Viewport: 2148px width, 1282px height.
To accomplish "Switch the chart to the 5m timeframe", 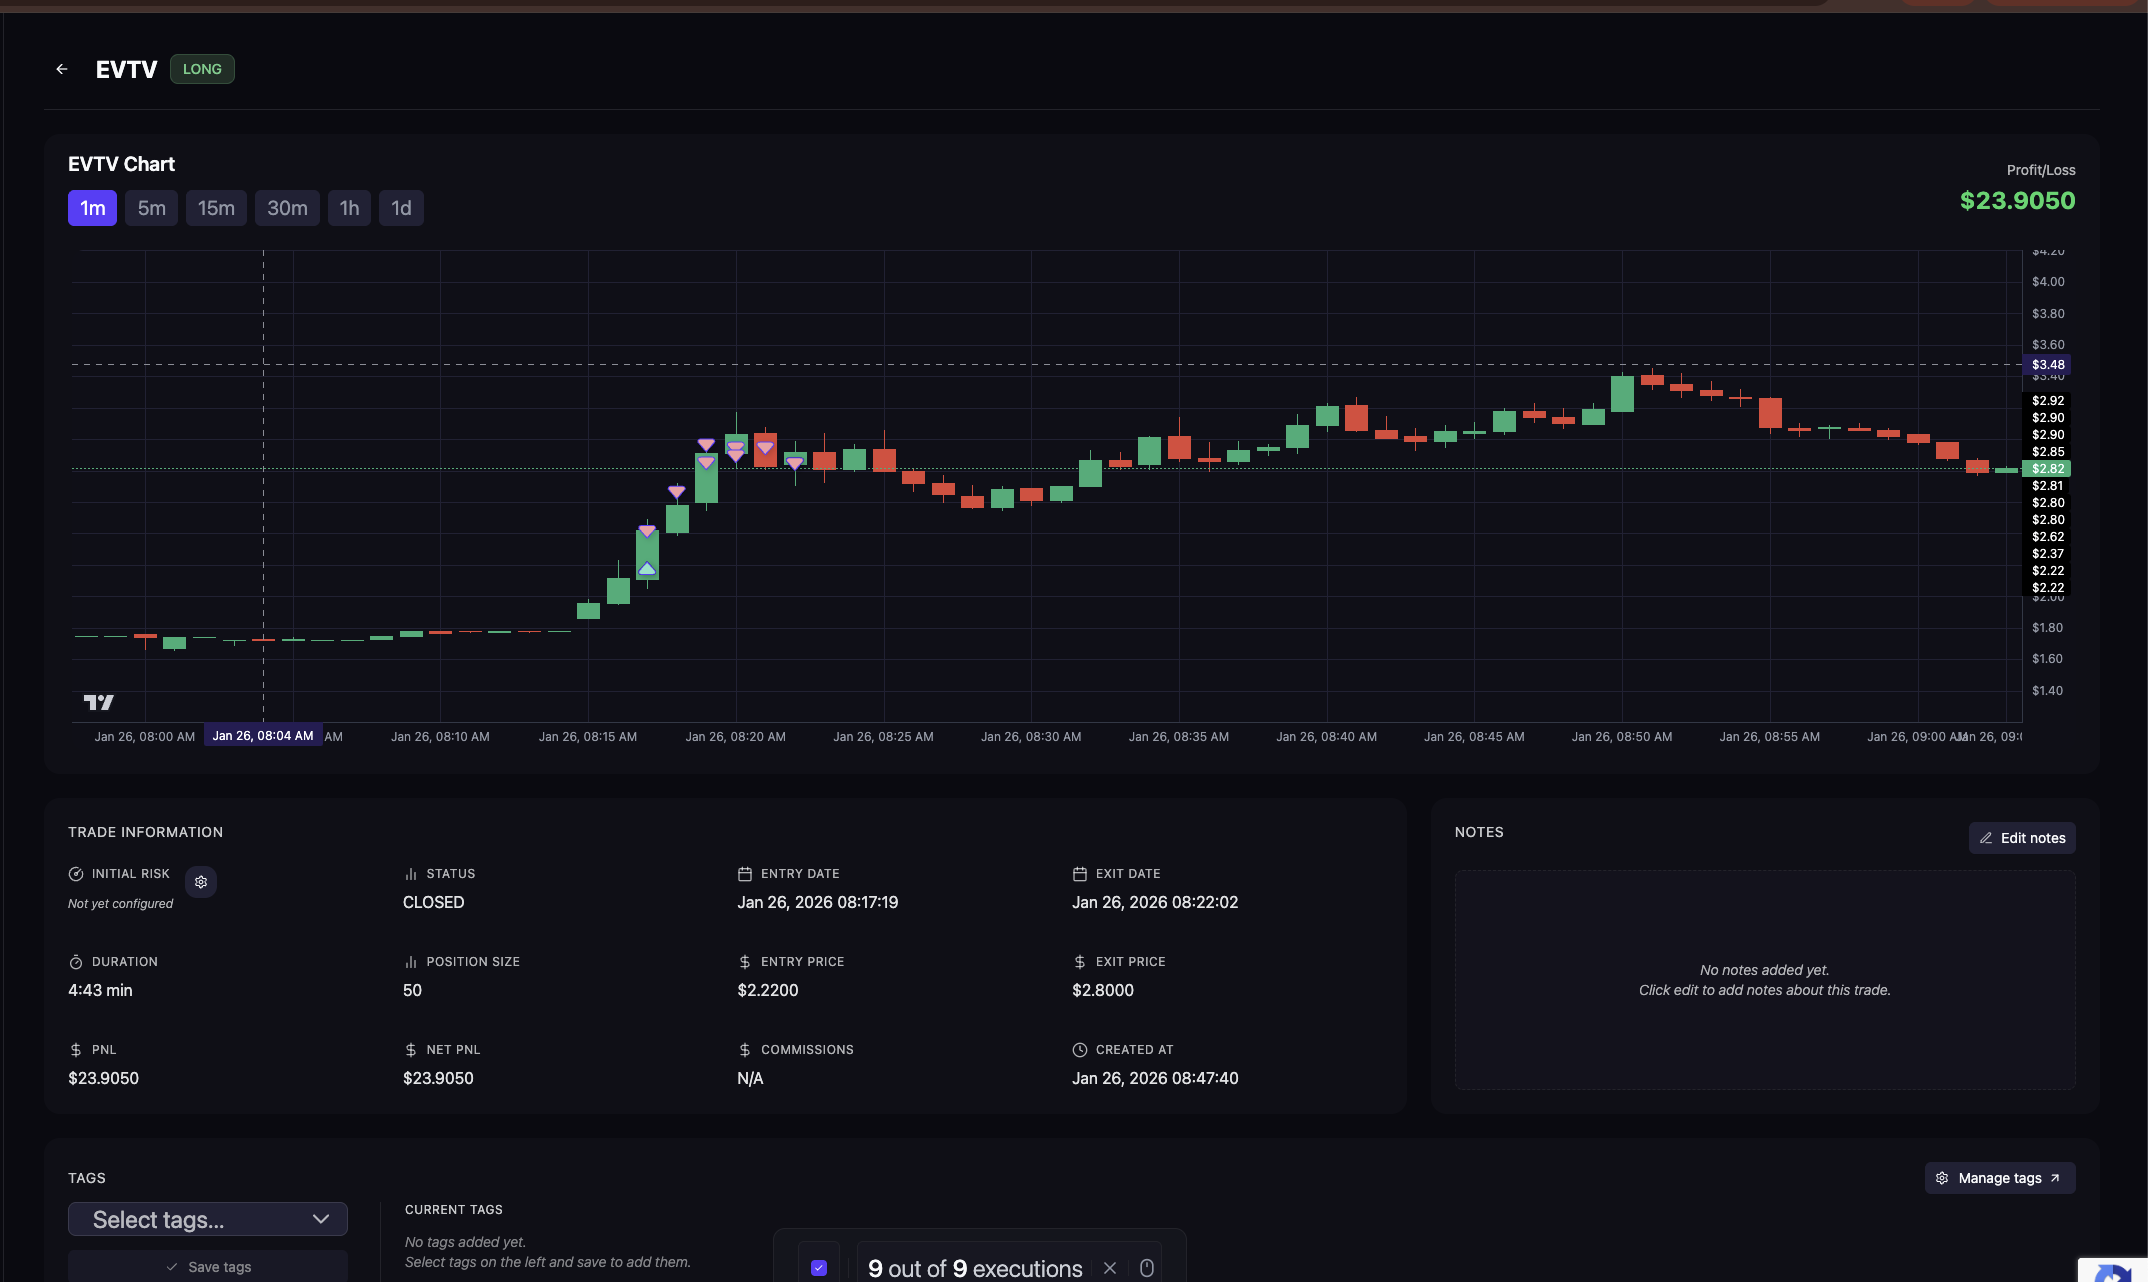I will pos(151,208).
